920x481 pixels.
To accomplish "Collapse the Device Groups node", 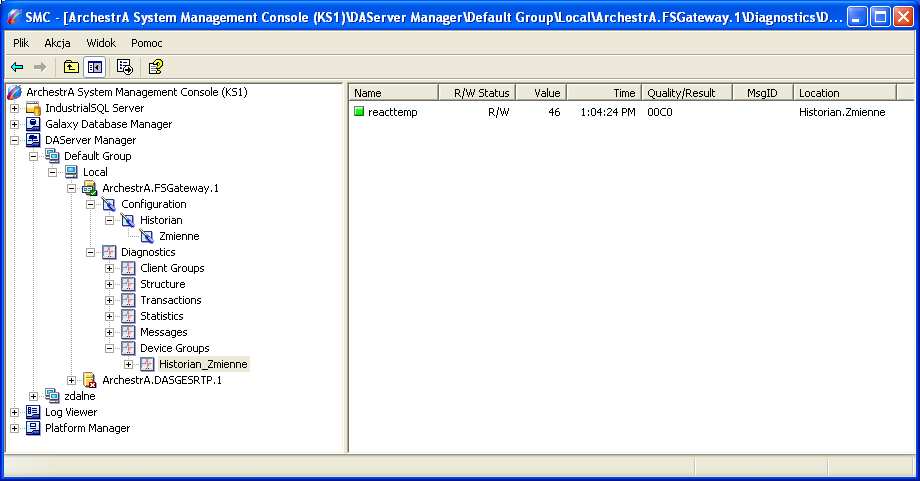I will (x=109, y=348).
